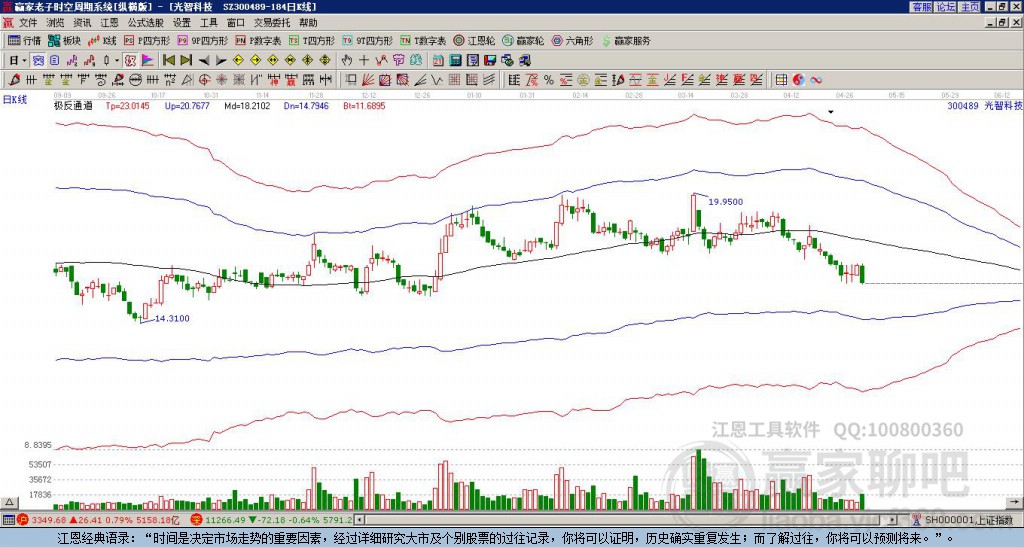Open the P四方形 tool

(147, 40)
